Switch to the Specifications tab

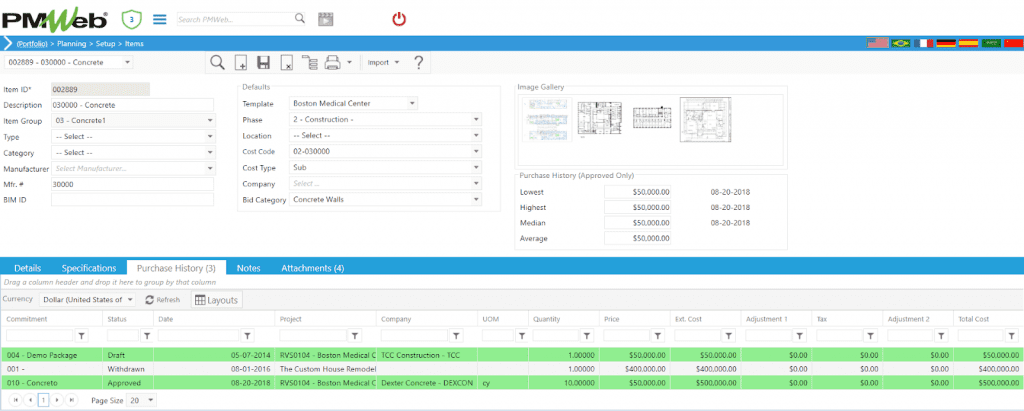coord(89,268)
